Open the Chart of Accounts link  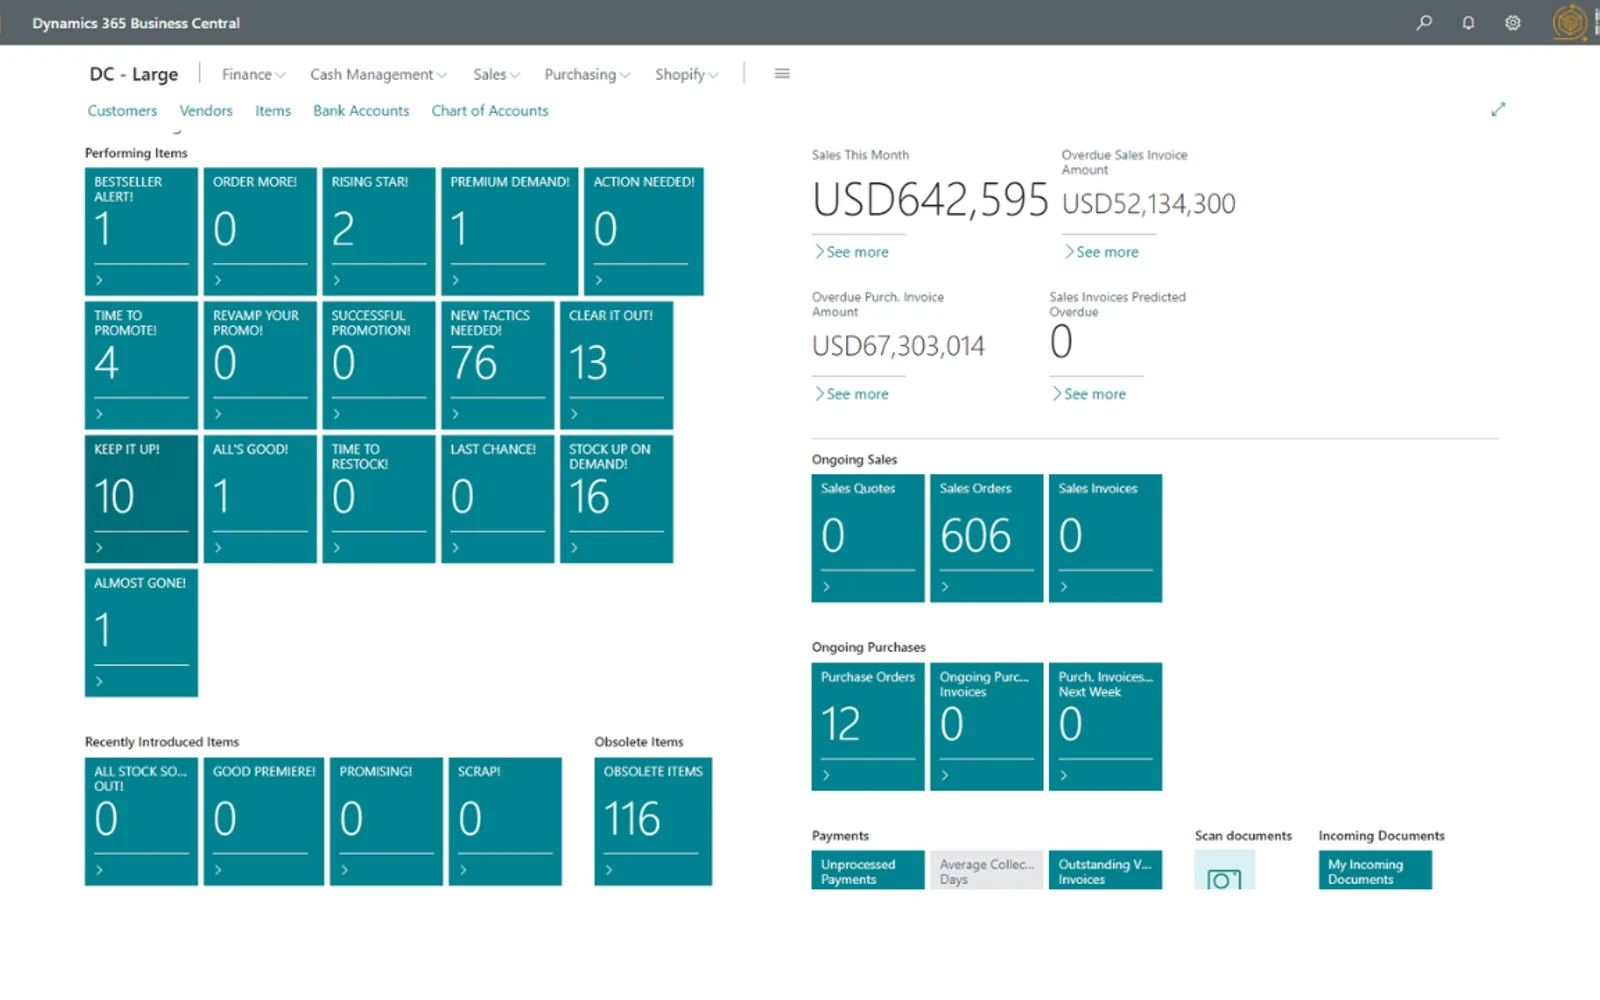click(x=490, y=111)
